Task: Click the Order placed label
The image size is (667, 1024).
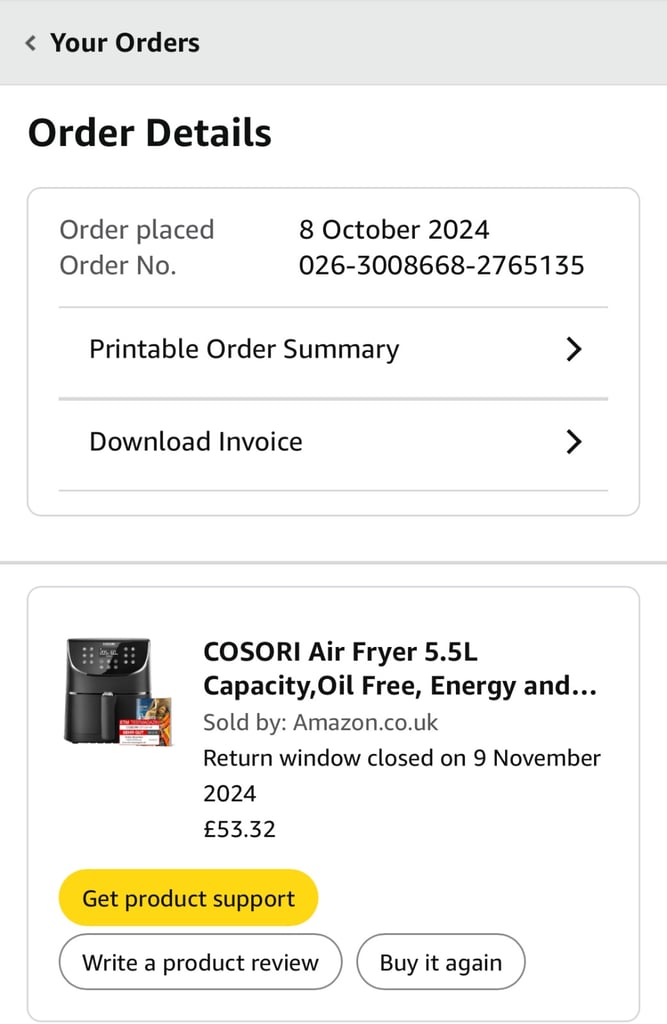Action: tap(137, 230)
